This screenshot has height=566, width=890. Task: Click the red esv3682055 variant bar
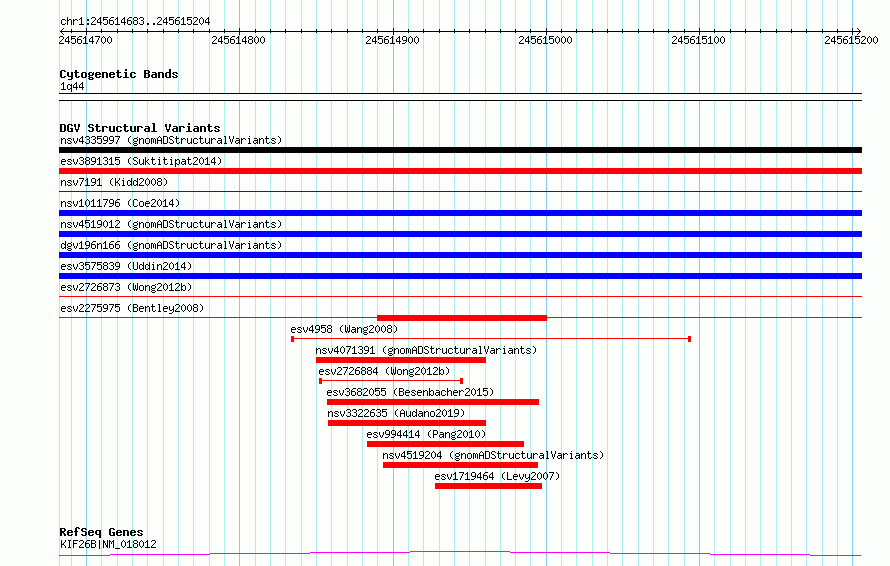(433, 402)
